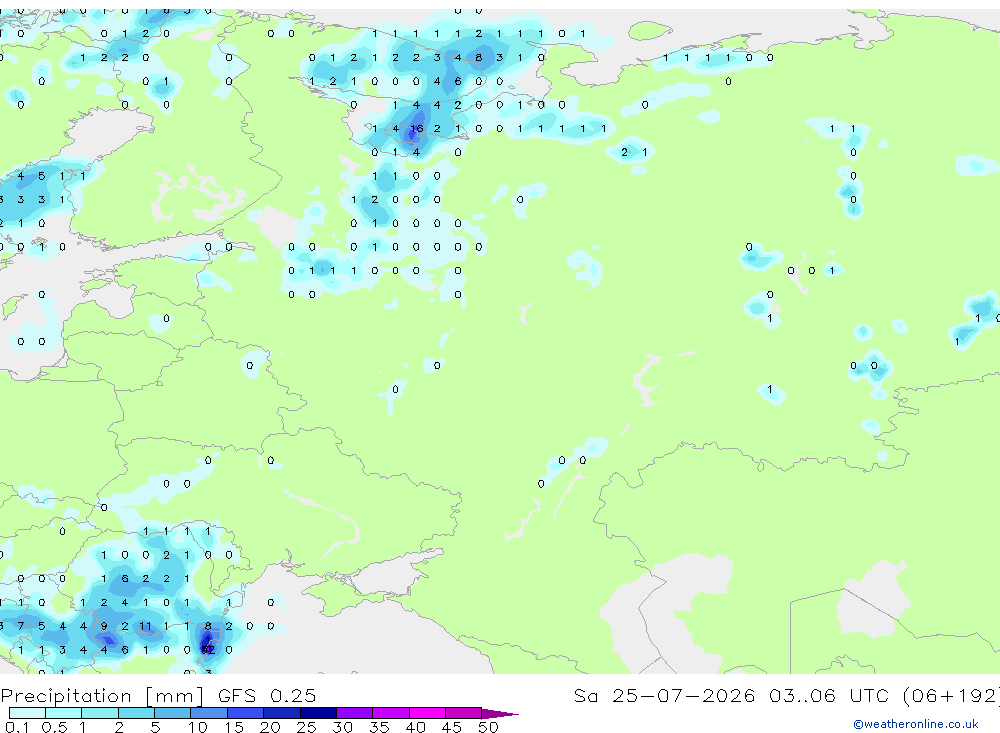Click the 'GFS 0.25' model label
The image size is (1000, 733).
tap(267, 696)
